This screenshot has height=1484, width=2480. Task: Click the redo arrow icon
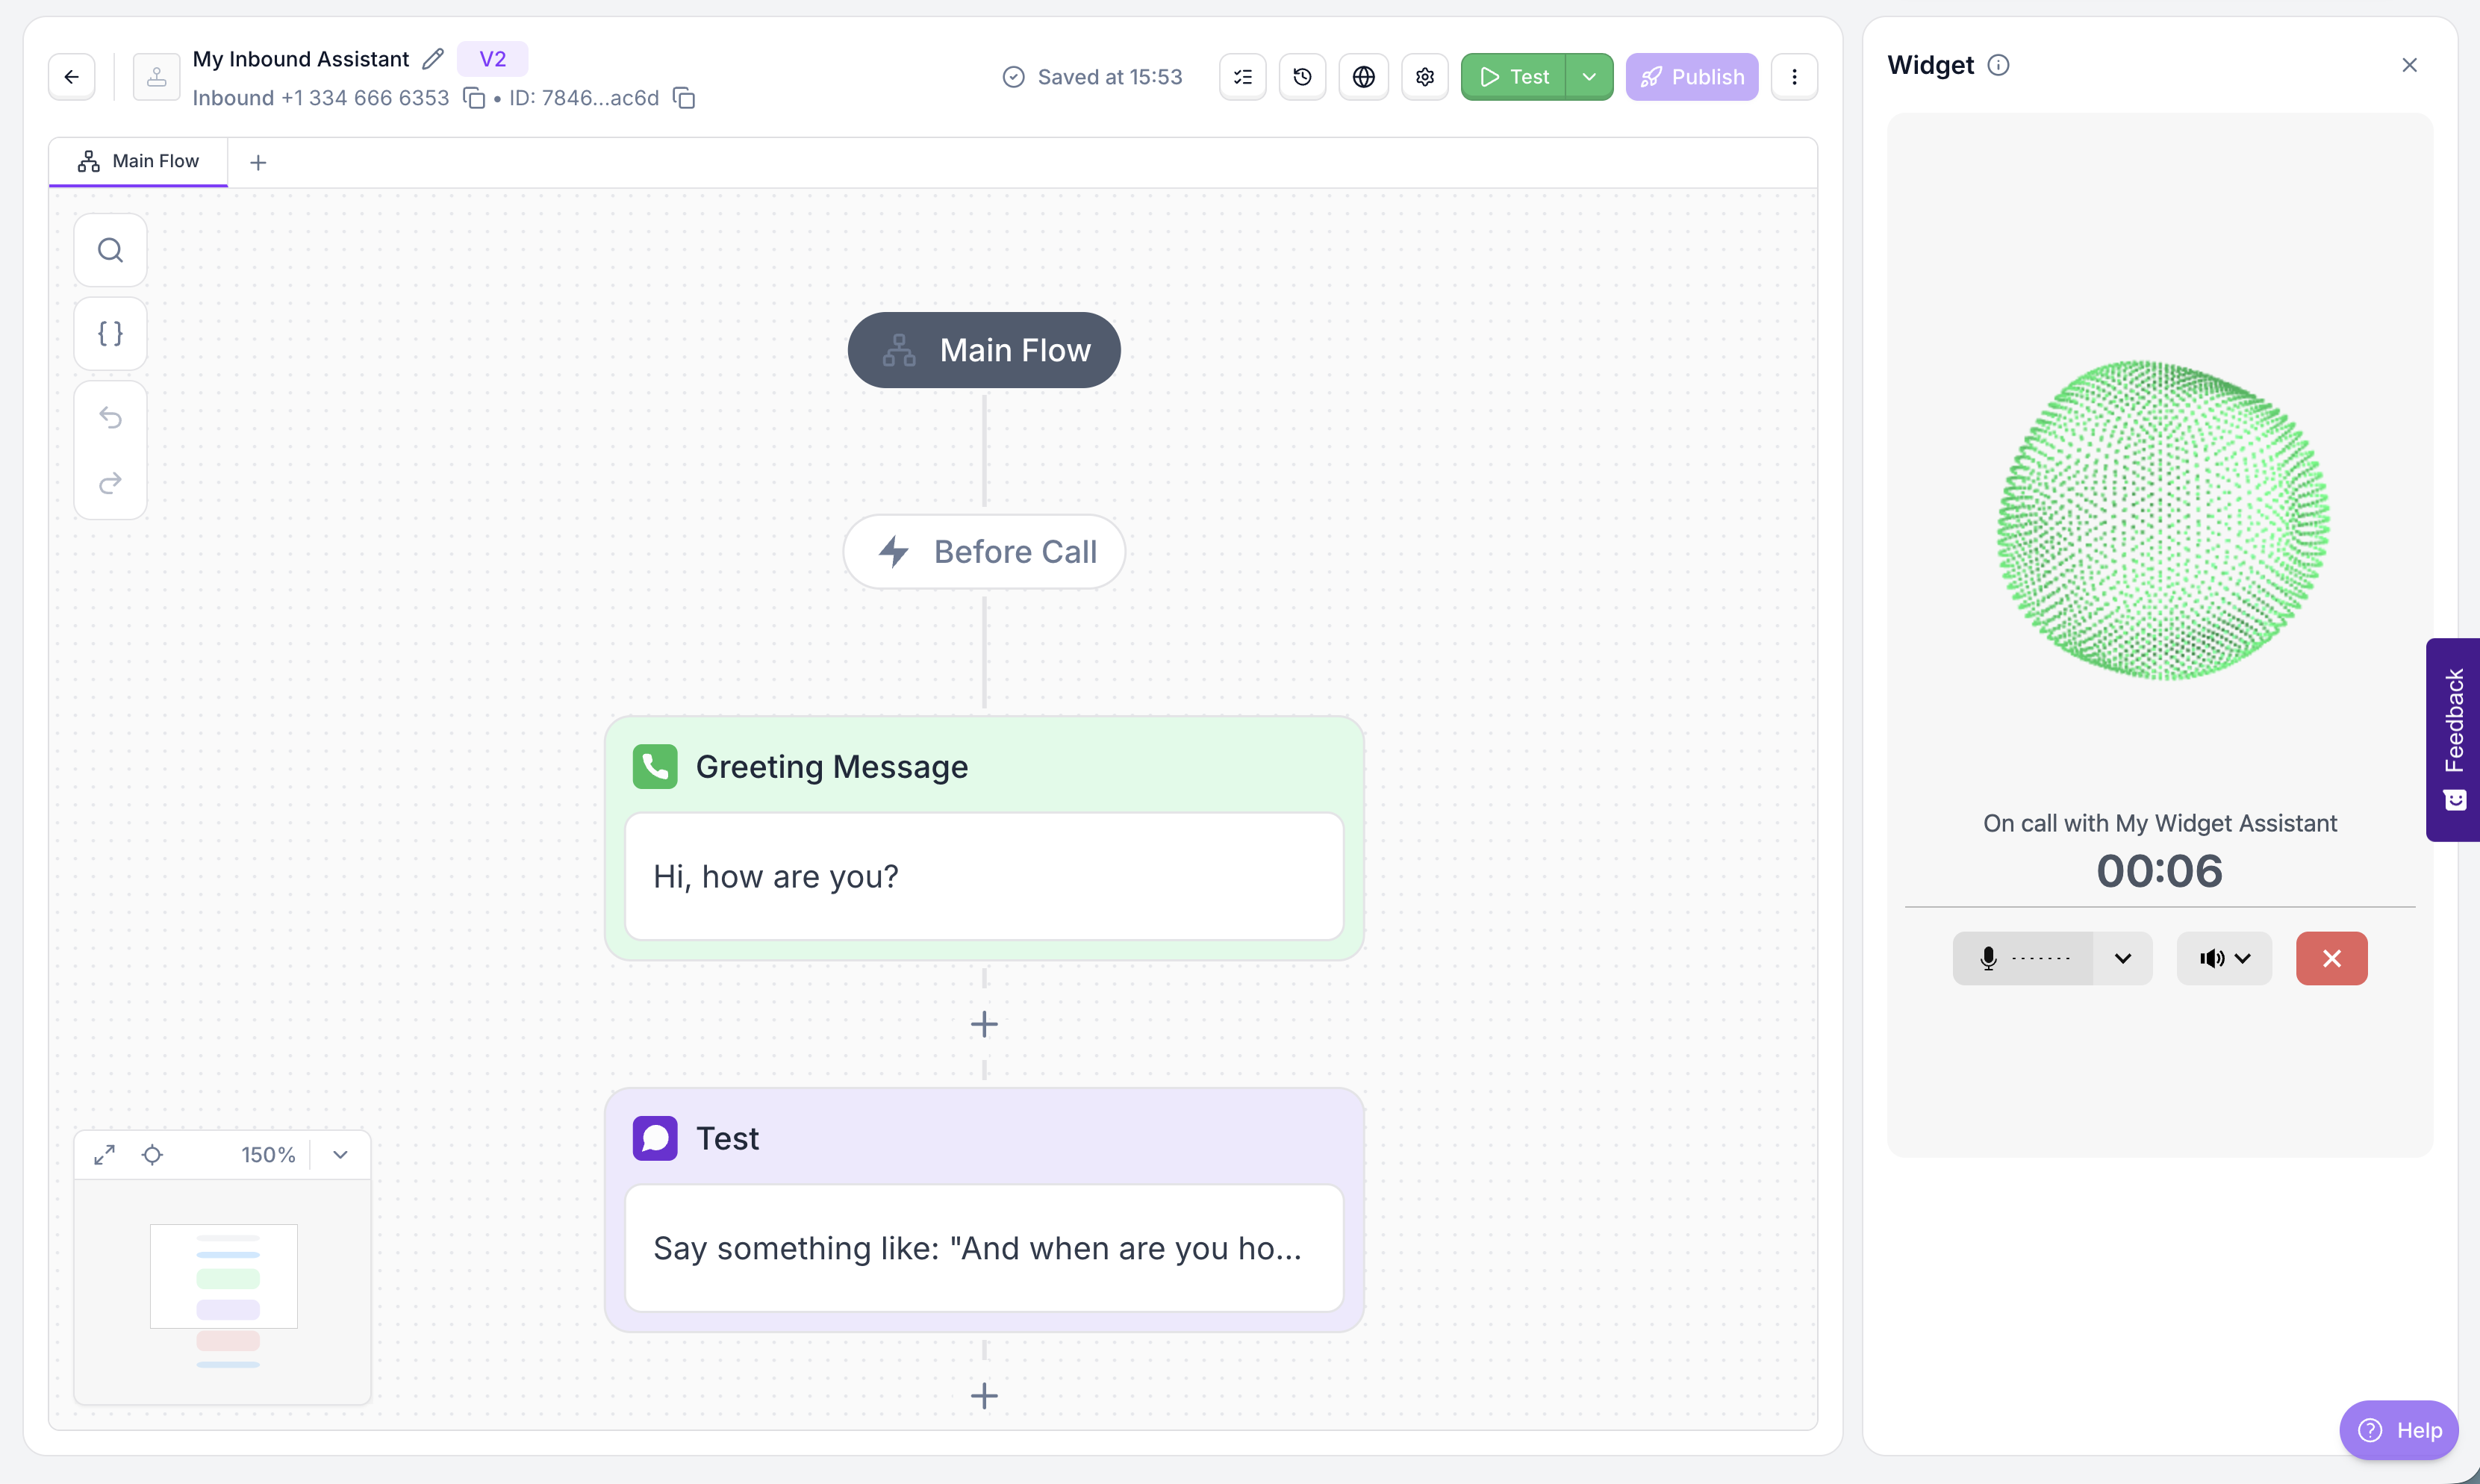pyautogui.click(x=110, y=483)
